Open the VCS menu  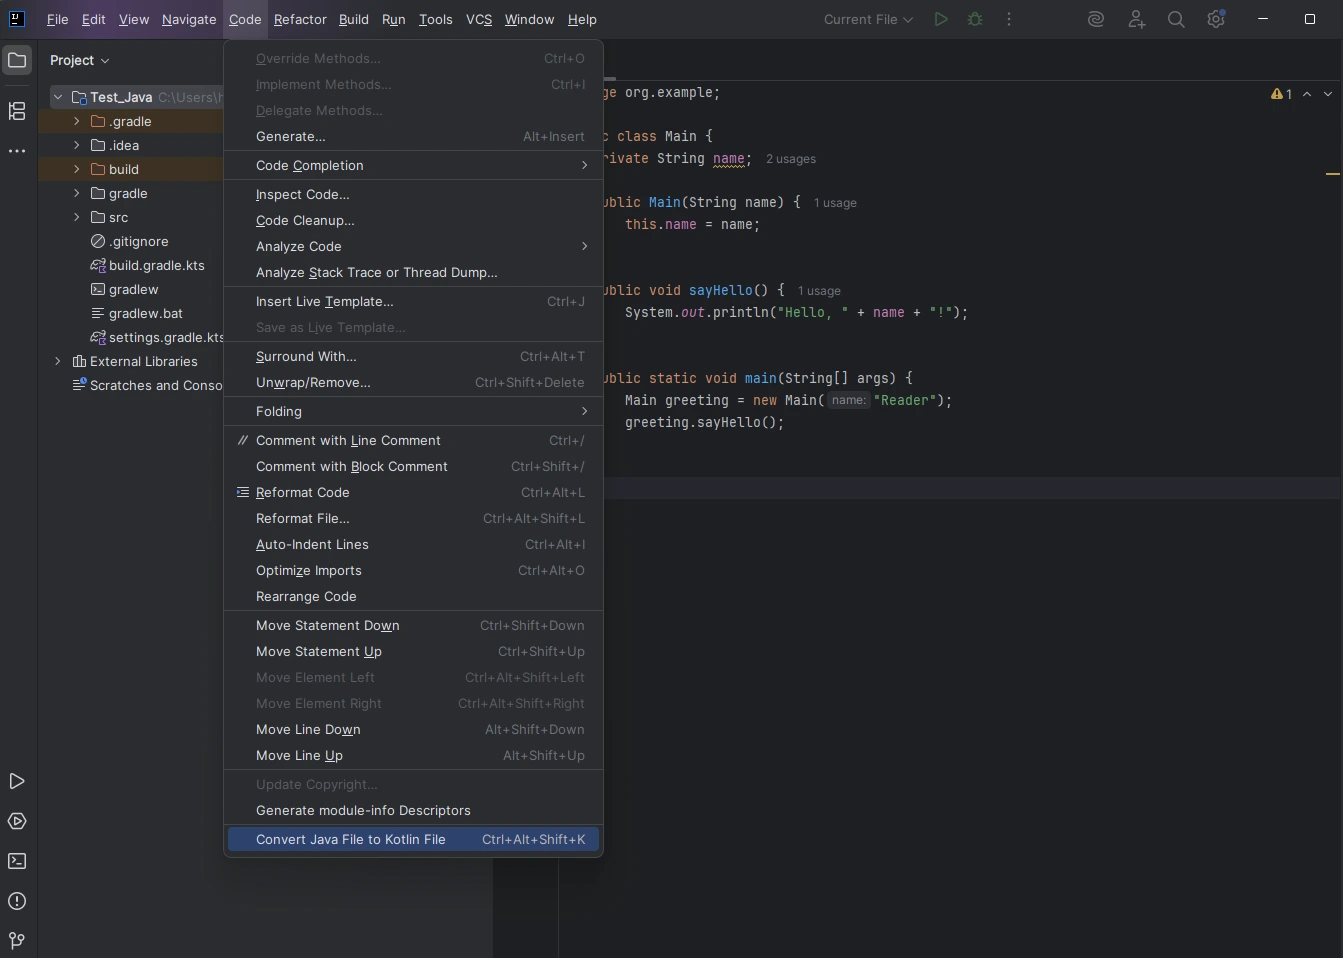pos(479,19)
